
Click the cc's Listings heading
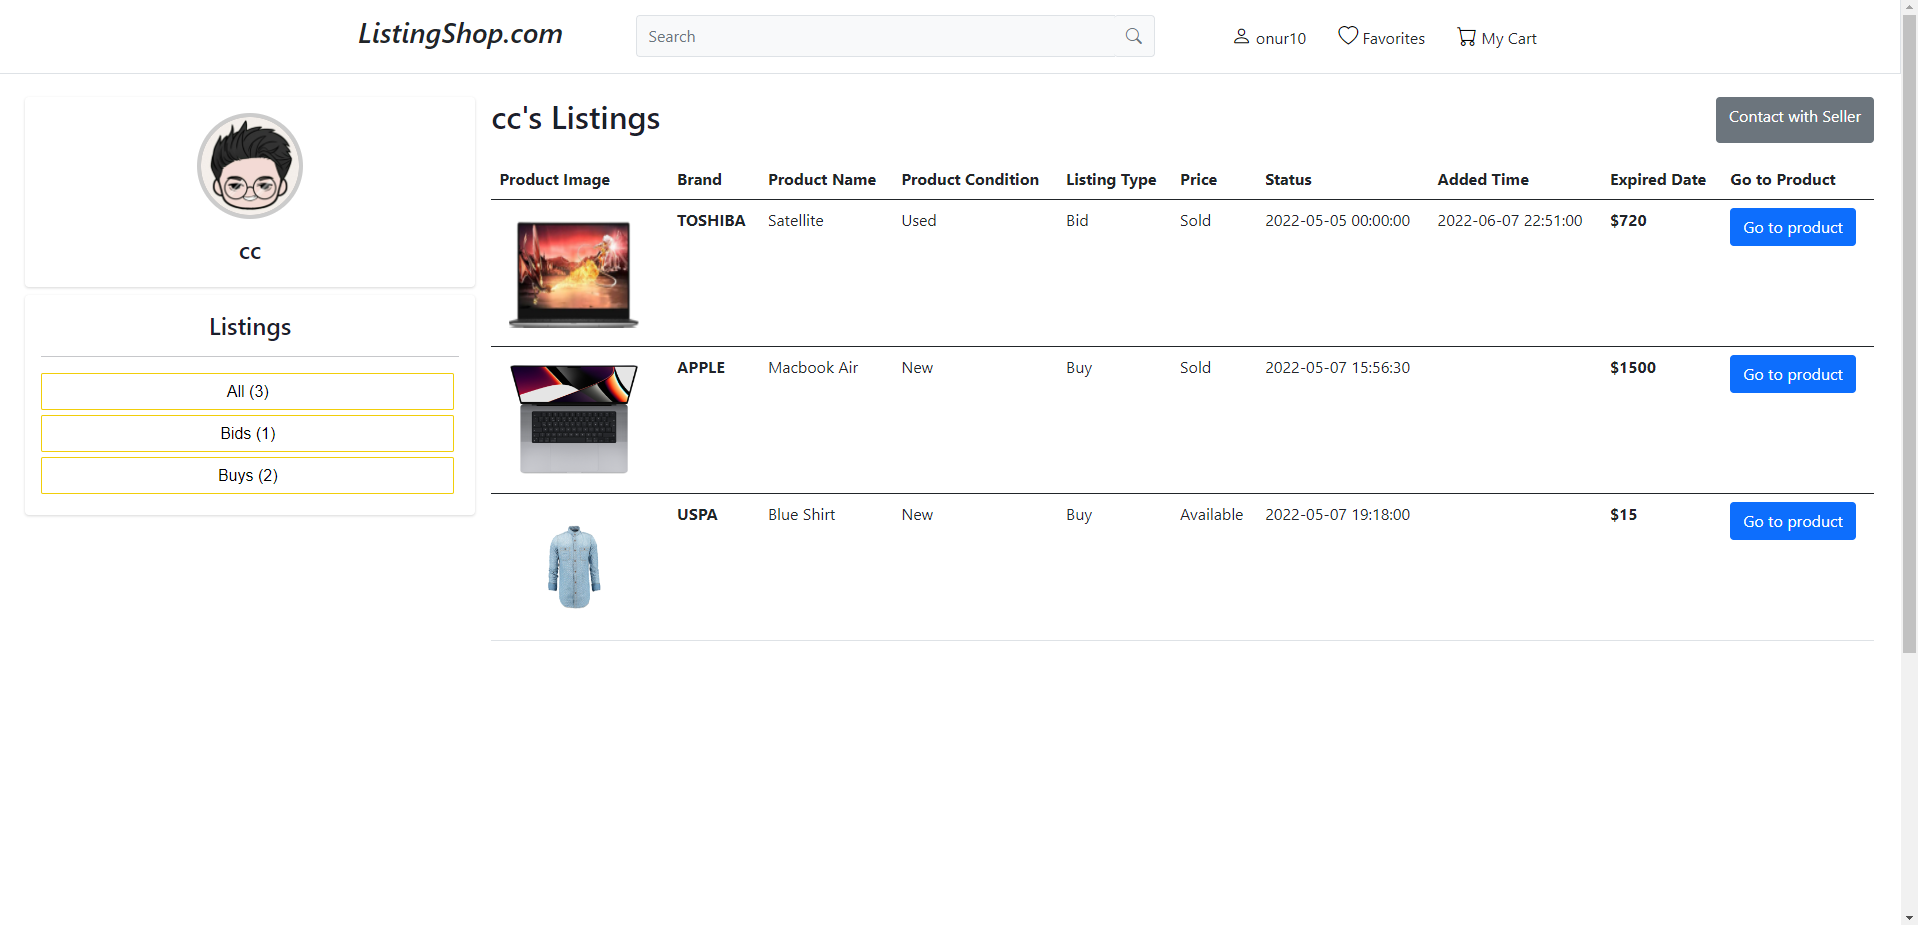[x=576, y=118]
